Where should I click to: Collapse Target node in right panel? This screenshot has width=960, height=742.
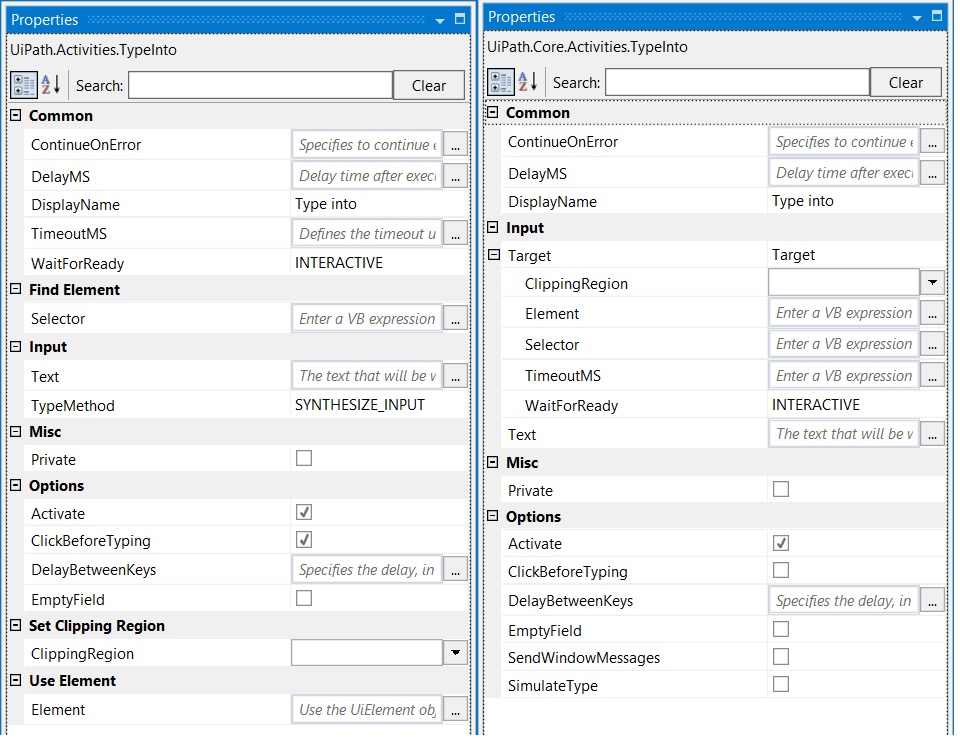pyautogui.click(x=494, y=255)
